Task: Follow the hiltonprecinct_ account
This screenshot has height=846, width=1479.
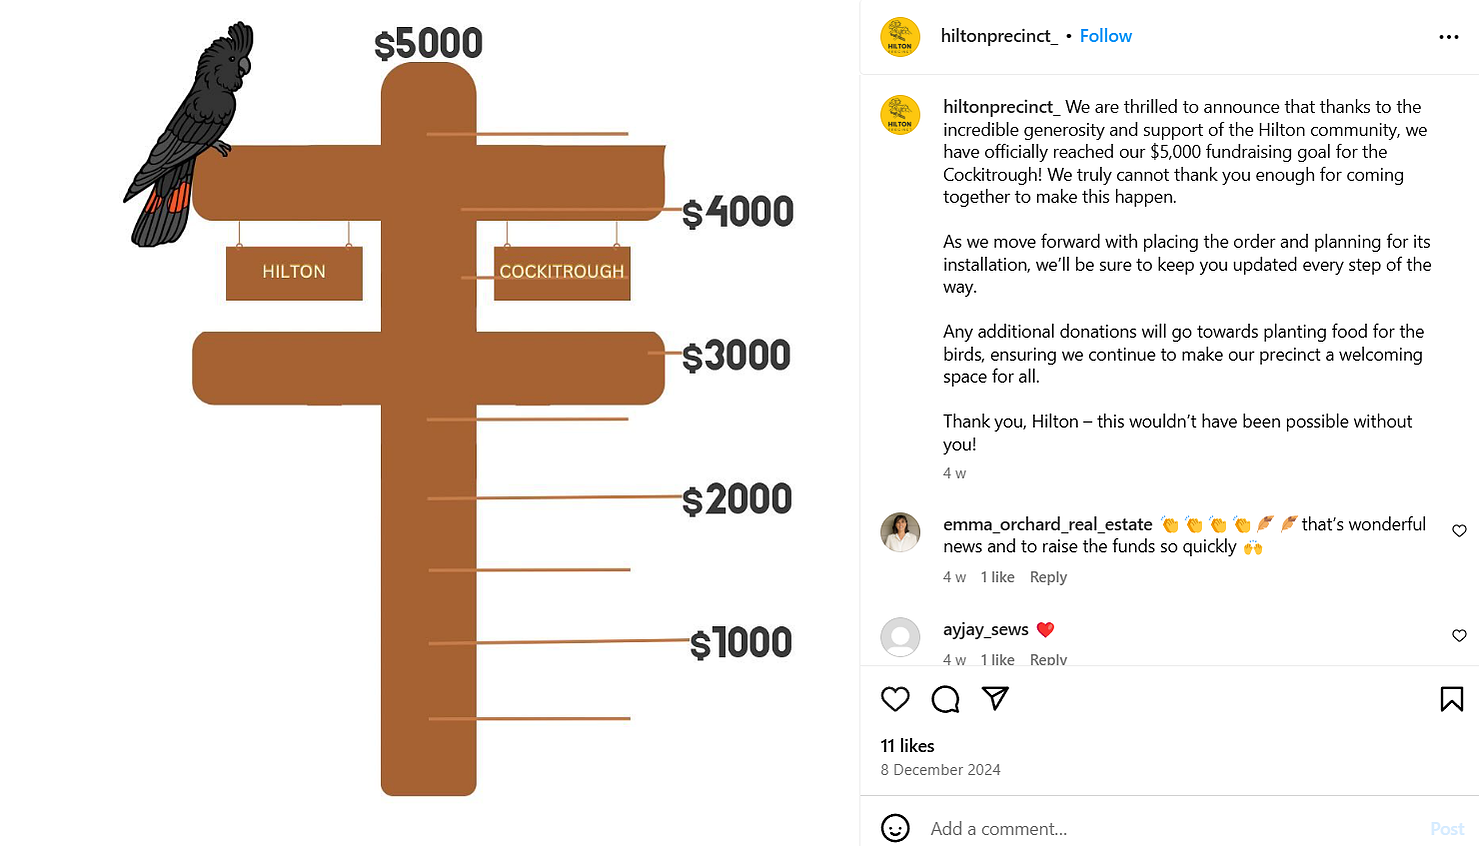Action: point(1105,36)
